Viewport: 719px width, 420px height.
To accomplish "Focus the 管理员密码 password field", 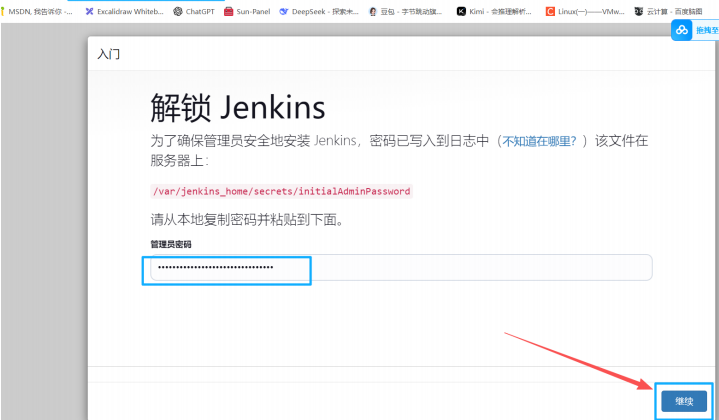I will coord(401,267).
